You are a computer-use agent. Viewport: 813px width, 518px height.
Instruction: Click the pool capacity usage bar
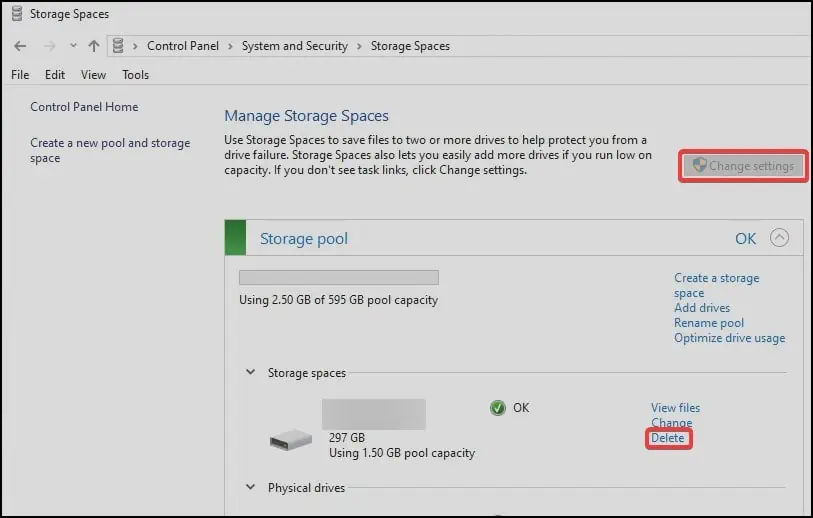[x=339, y=277]
